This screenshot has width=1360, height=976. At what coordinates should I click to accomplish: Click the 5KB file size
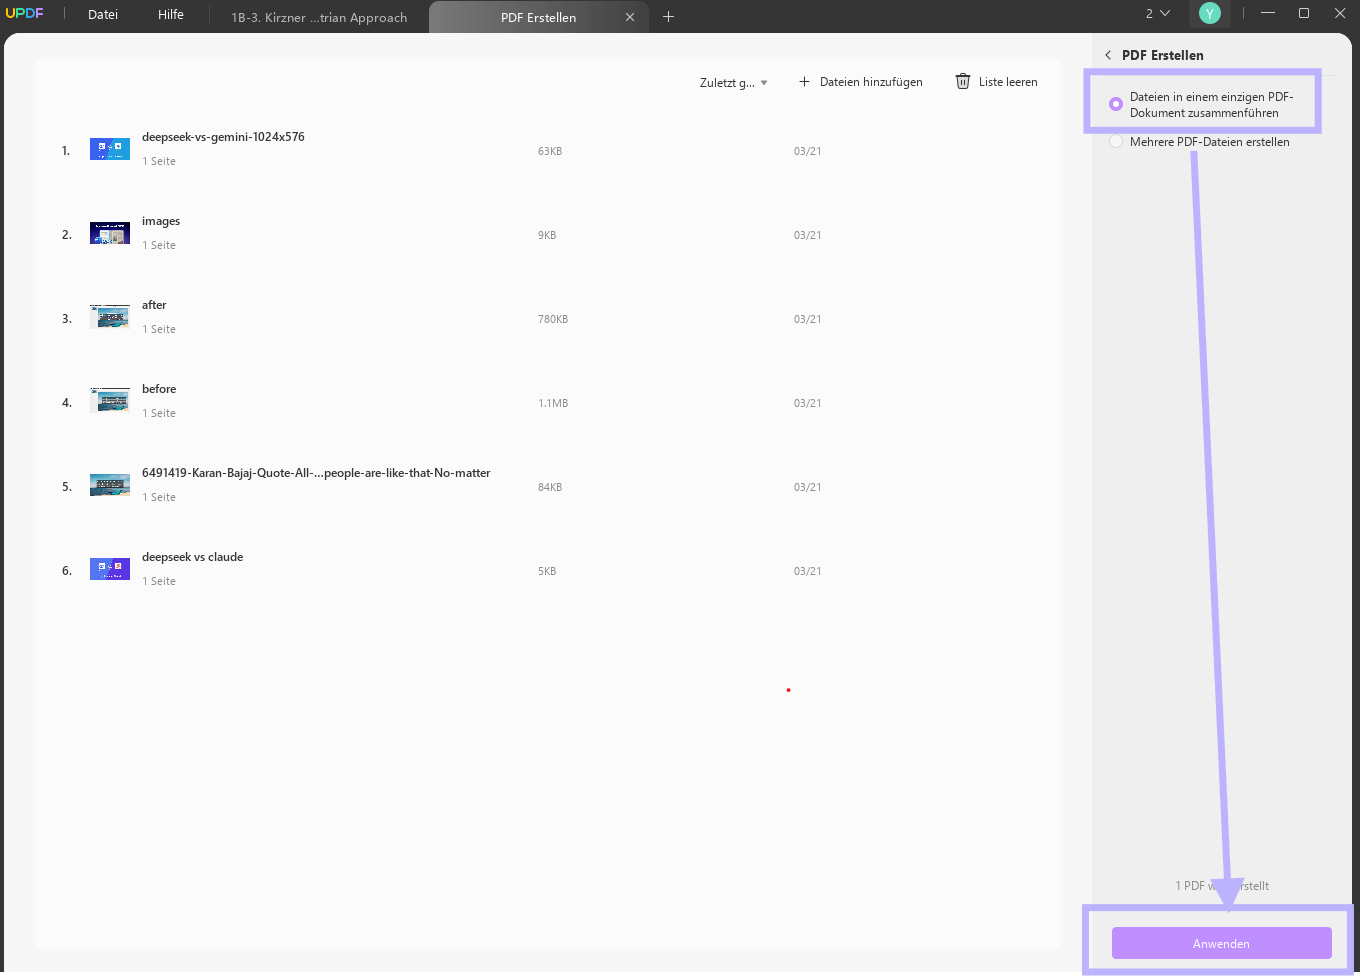(547, 572)
